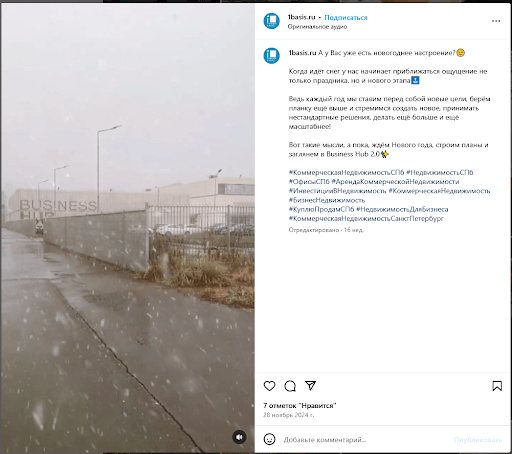Open hashtag #КуплюПродамСПб
The width and height of the screenshot is (512, 454).
tap(321, 209)
